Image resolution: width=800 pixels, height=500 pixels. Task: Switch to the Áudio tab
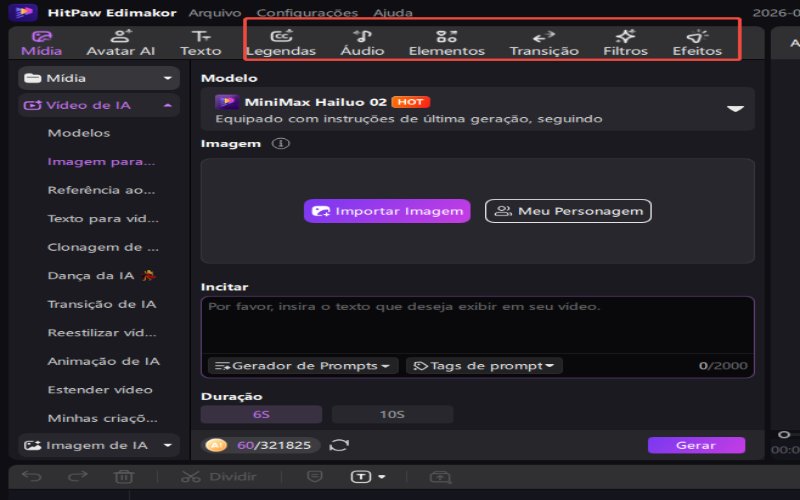362,43
